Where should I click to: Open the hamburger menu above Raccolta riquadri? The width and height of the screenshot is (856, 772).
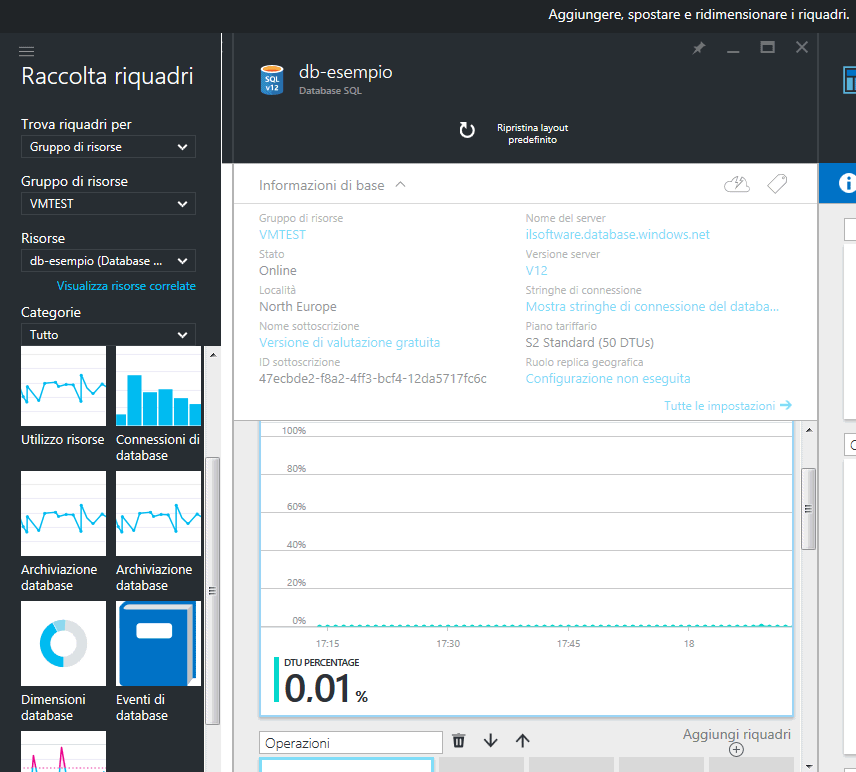tap(26, 51)
